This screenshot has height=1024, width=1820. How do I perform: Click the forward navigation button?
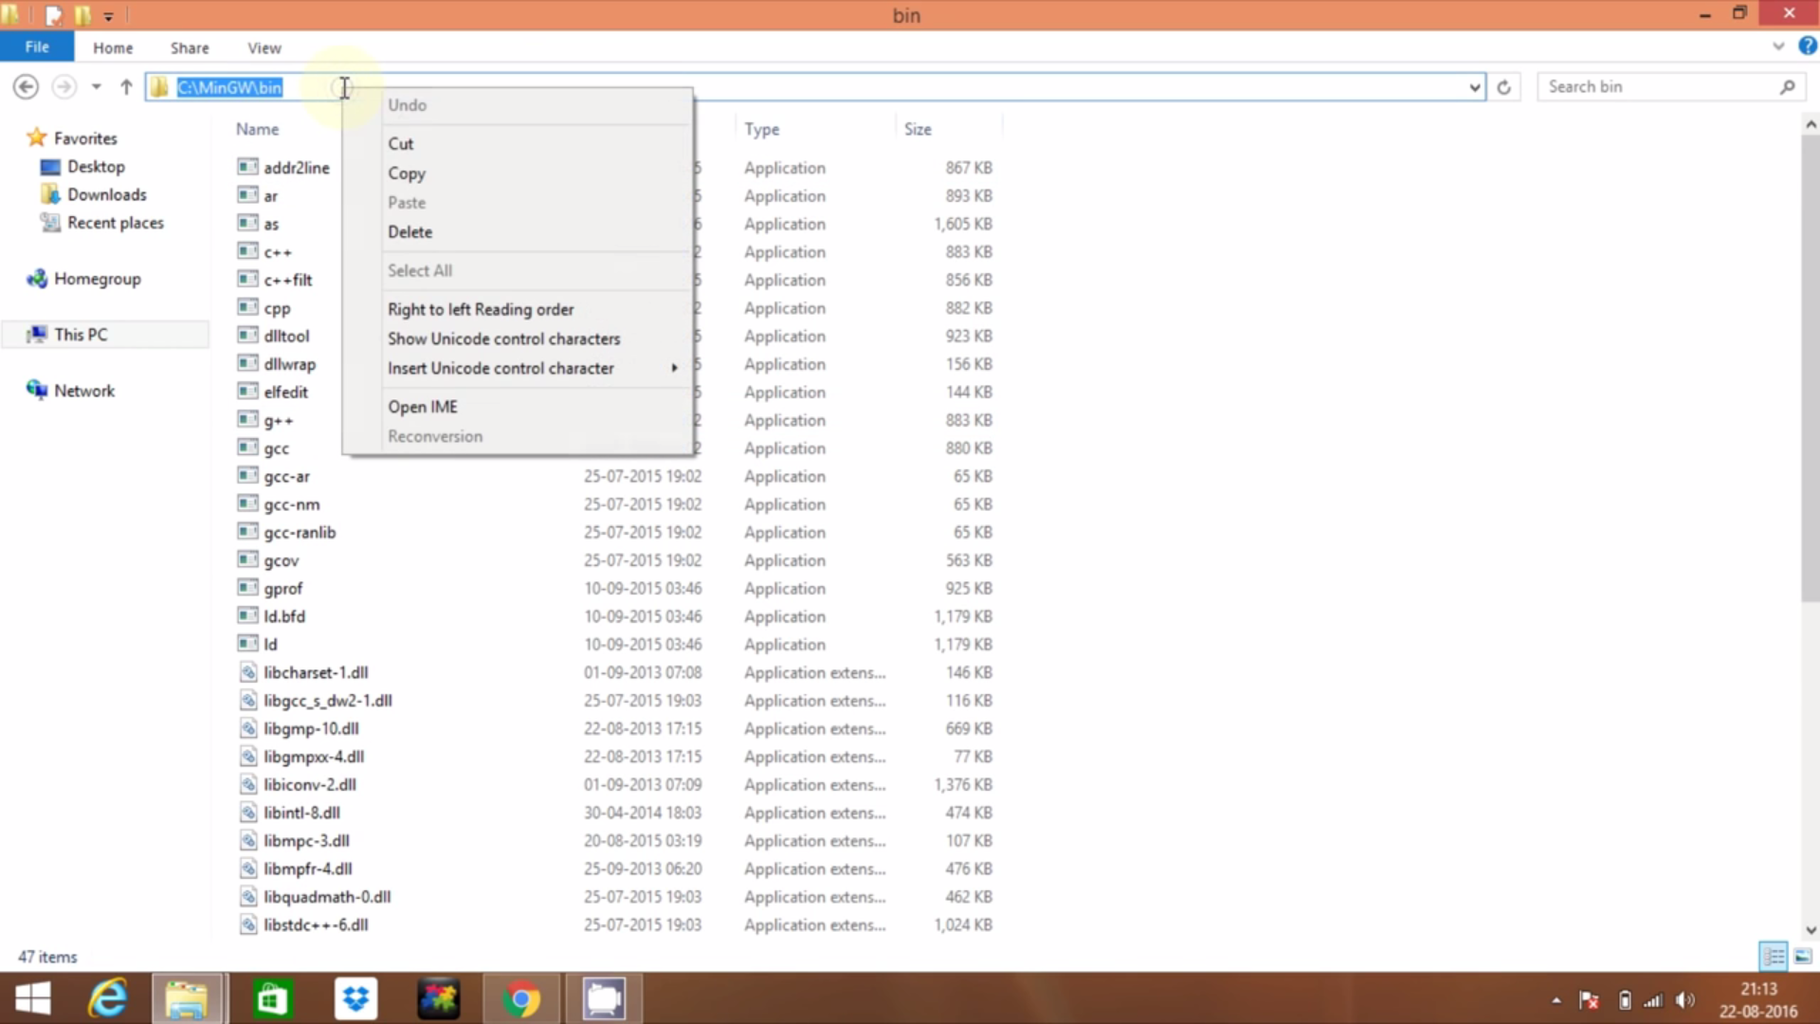(x=63, y=87)
